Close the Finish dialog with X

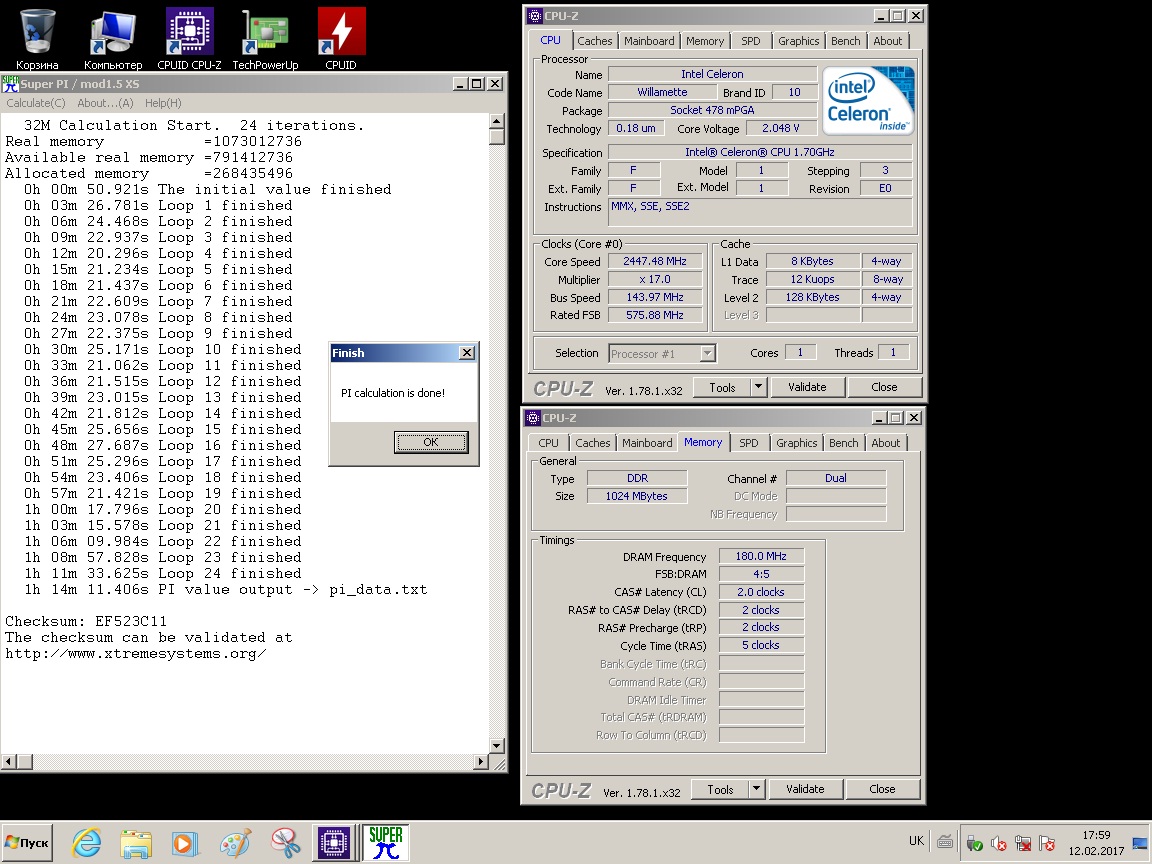point(467,353)
